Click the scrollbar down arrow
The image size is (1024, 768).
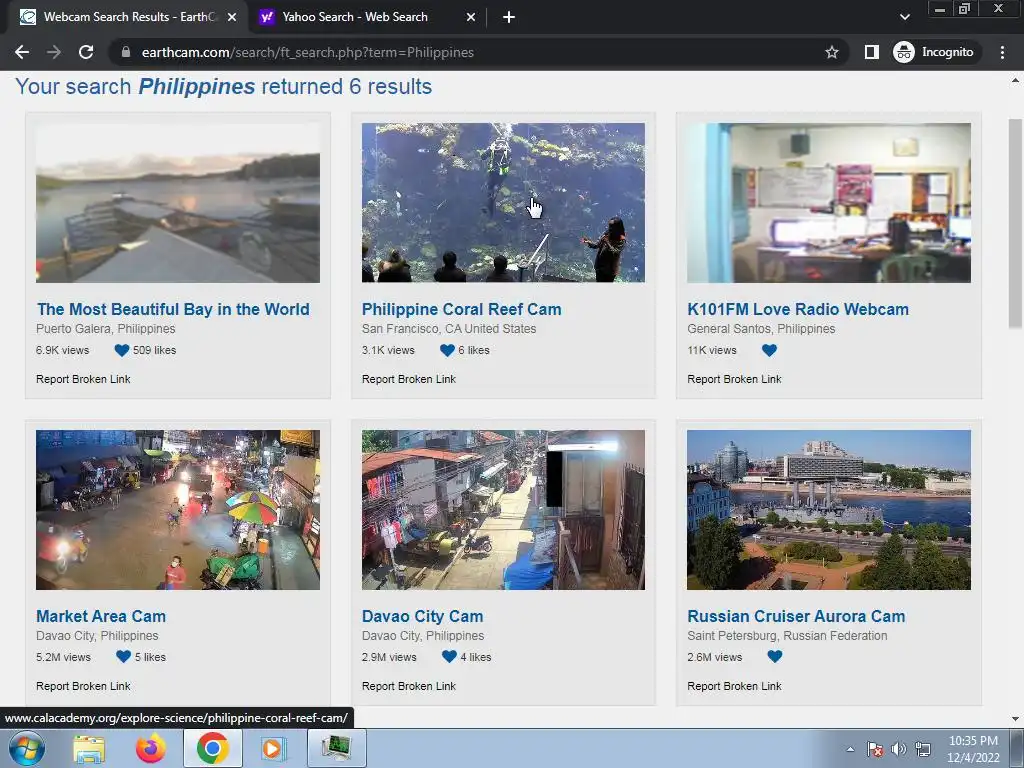coord(1015,719)
